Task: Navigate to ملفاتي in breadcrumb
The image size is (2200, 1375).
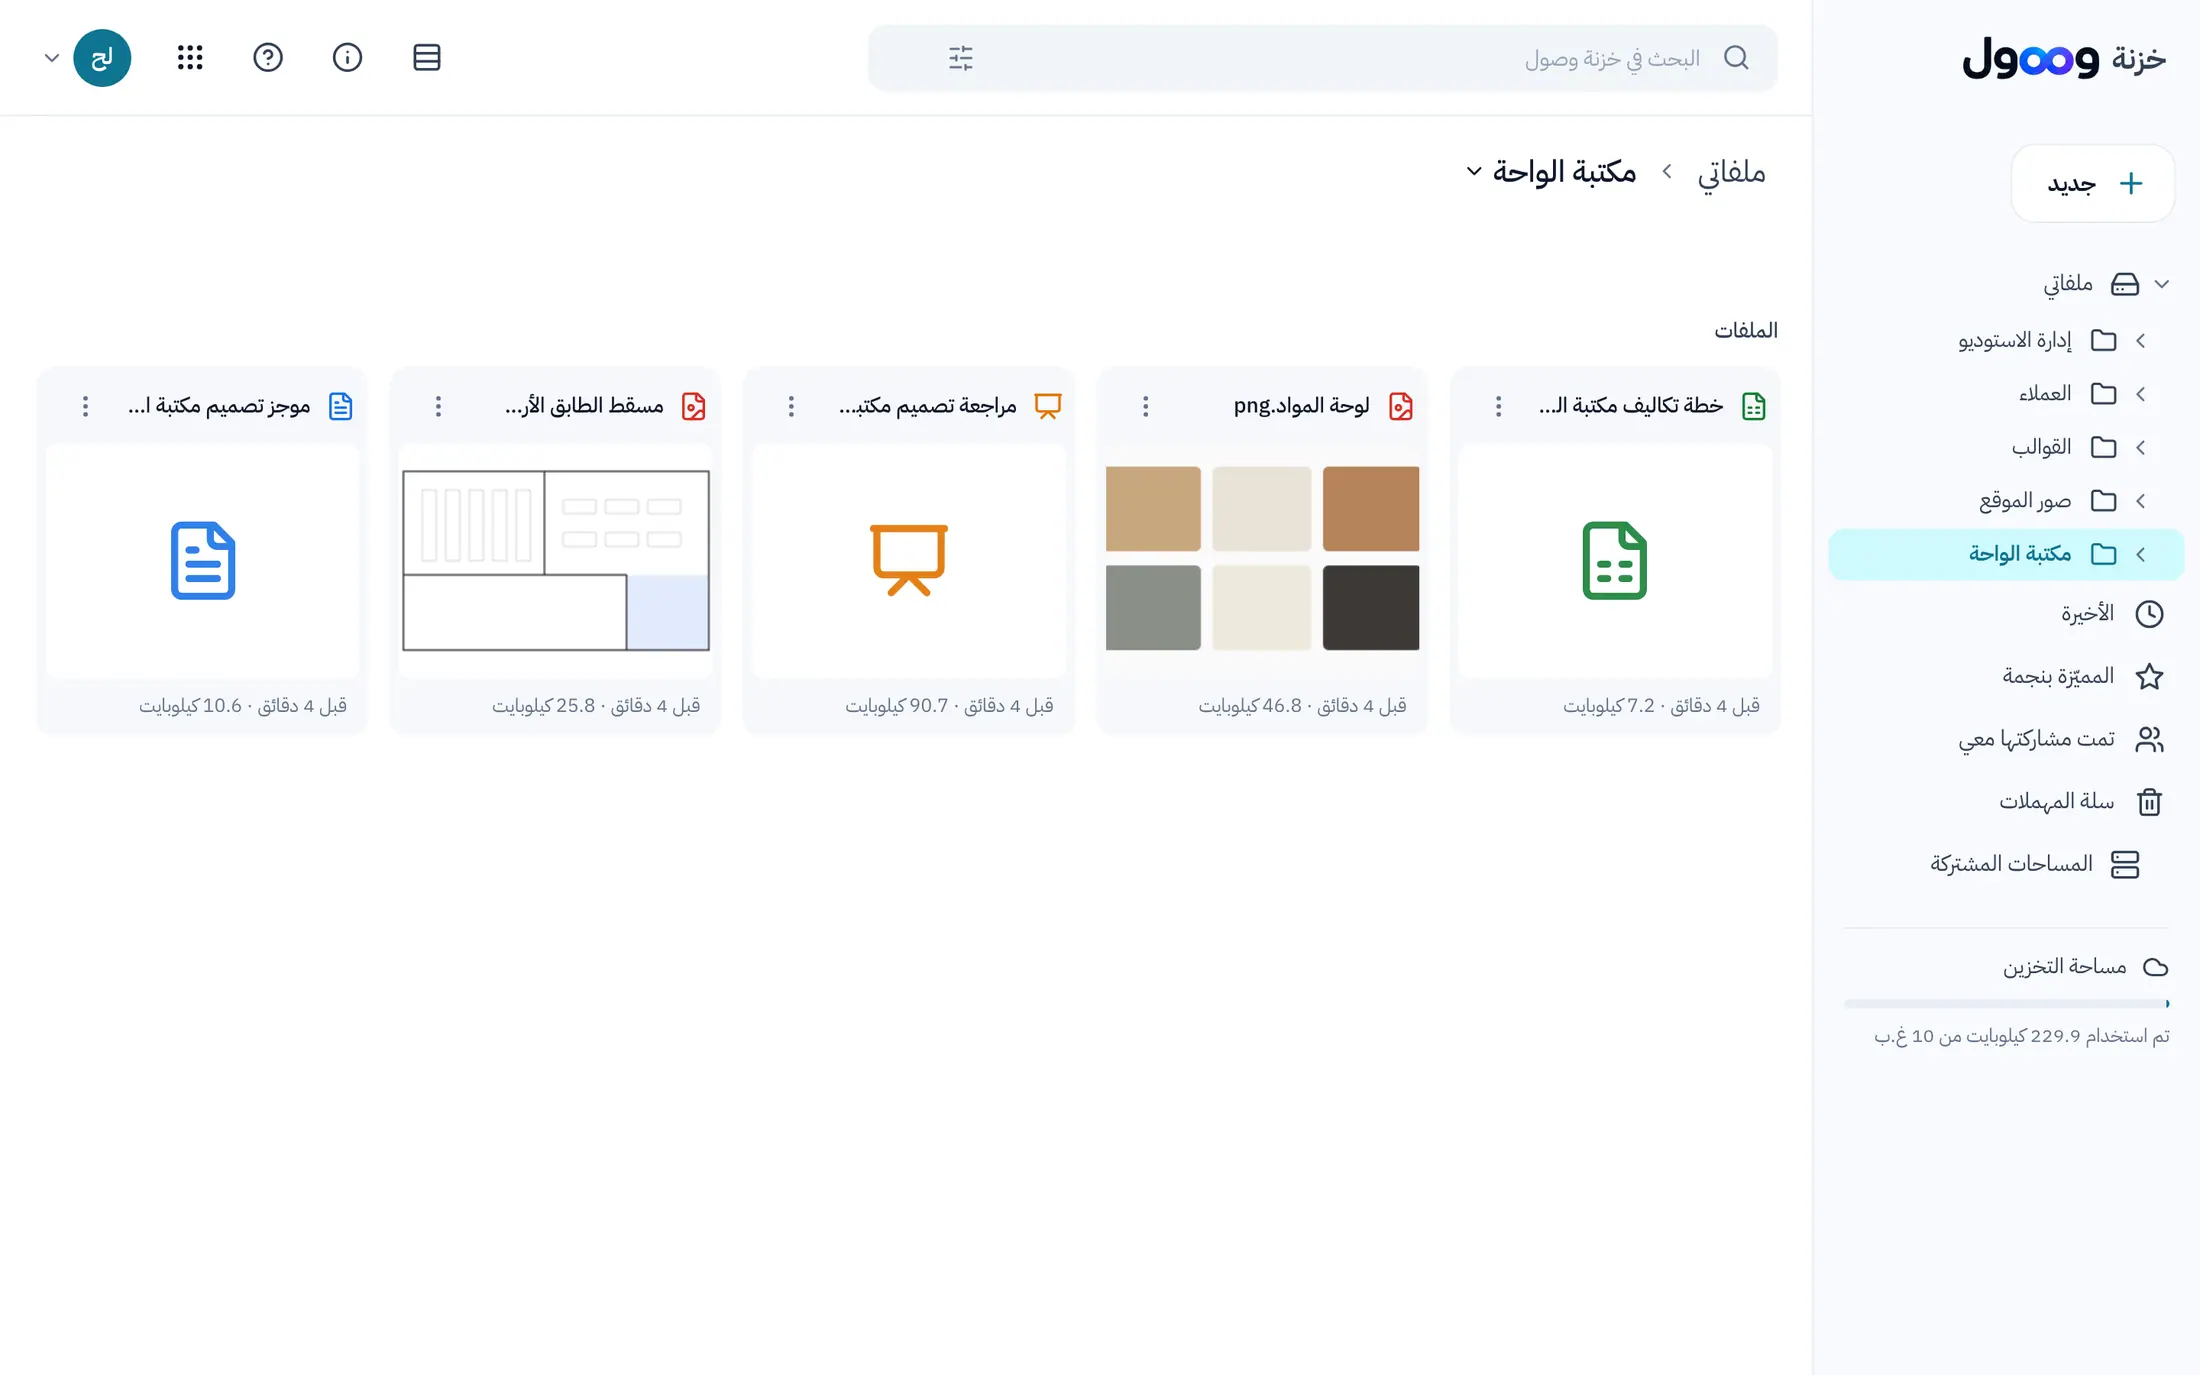Action: pos(1732,172)
